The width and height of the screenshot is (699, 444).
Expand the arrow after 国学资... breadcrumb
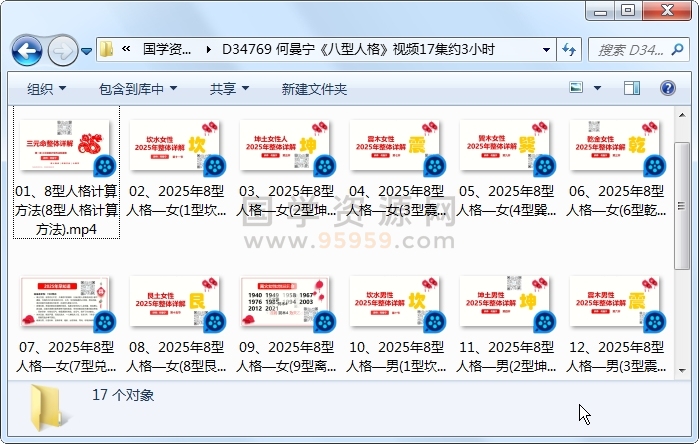pos(208,49)
